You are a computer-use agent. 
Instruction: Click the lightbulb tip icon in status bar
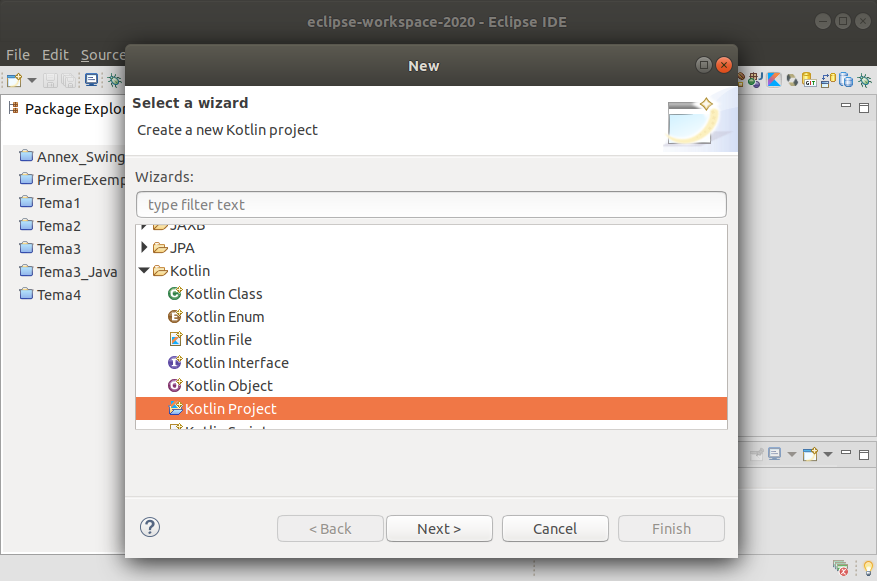(x=868, y=568)
